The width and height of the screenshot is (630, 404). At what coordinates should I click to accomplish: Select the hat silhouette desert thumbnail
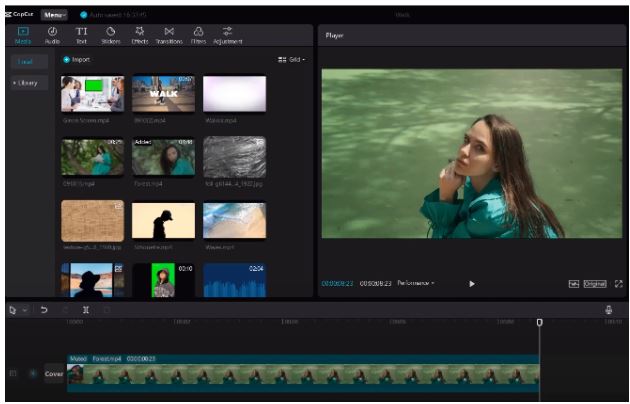coord(92,280)
